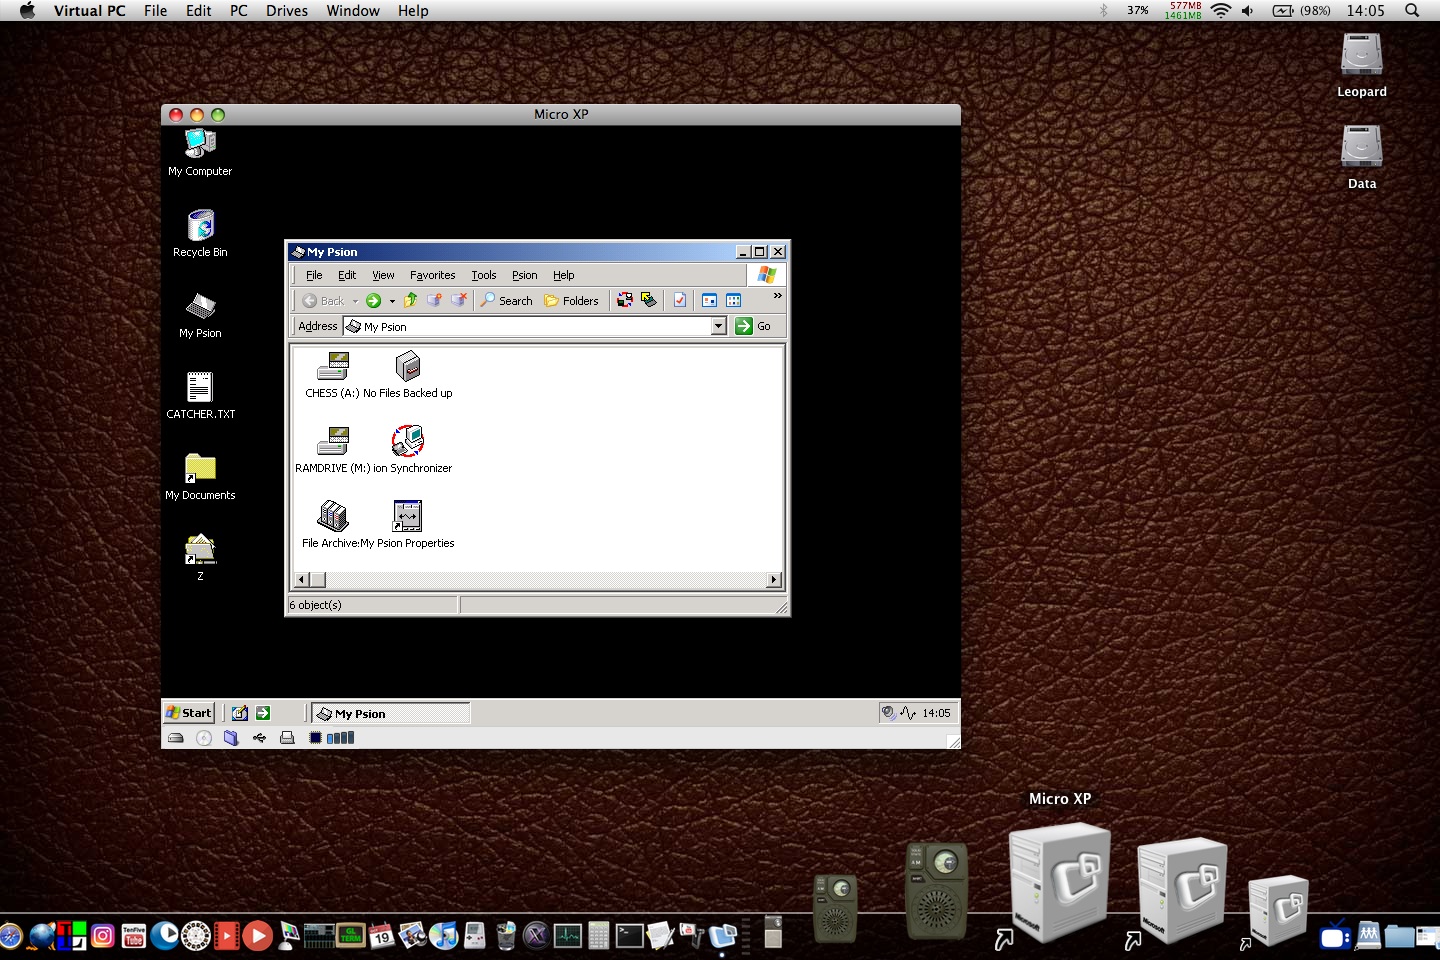Open the View menu in My Psion
The width and height of the screenshot is (1440, 960).
pyautogui.click(x=383, y=275)
